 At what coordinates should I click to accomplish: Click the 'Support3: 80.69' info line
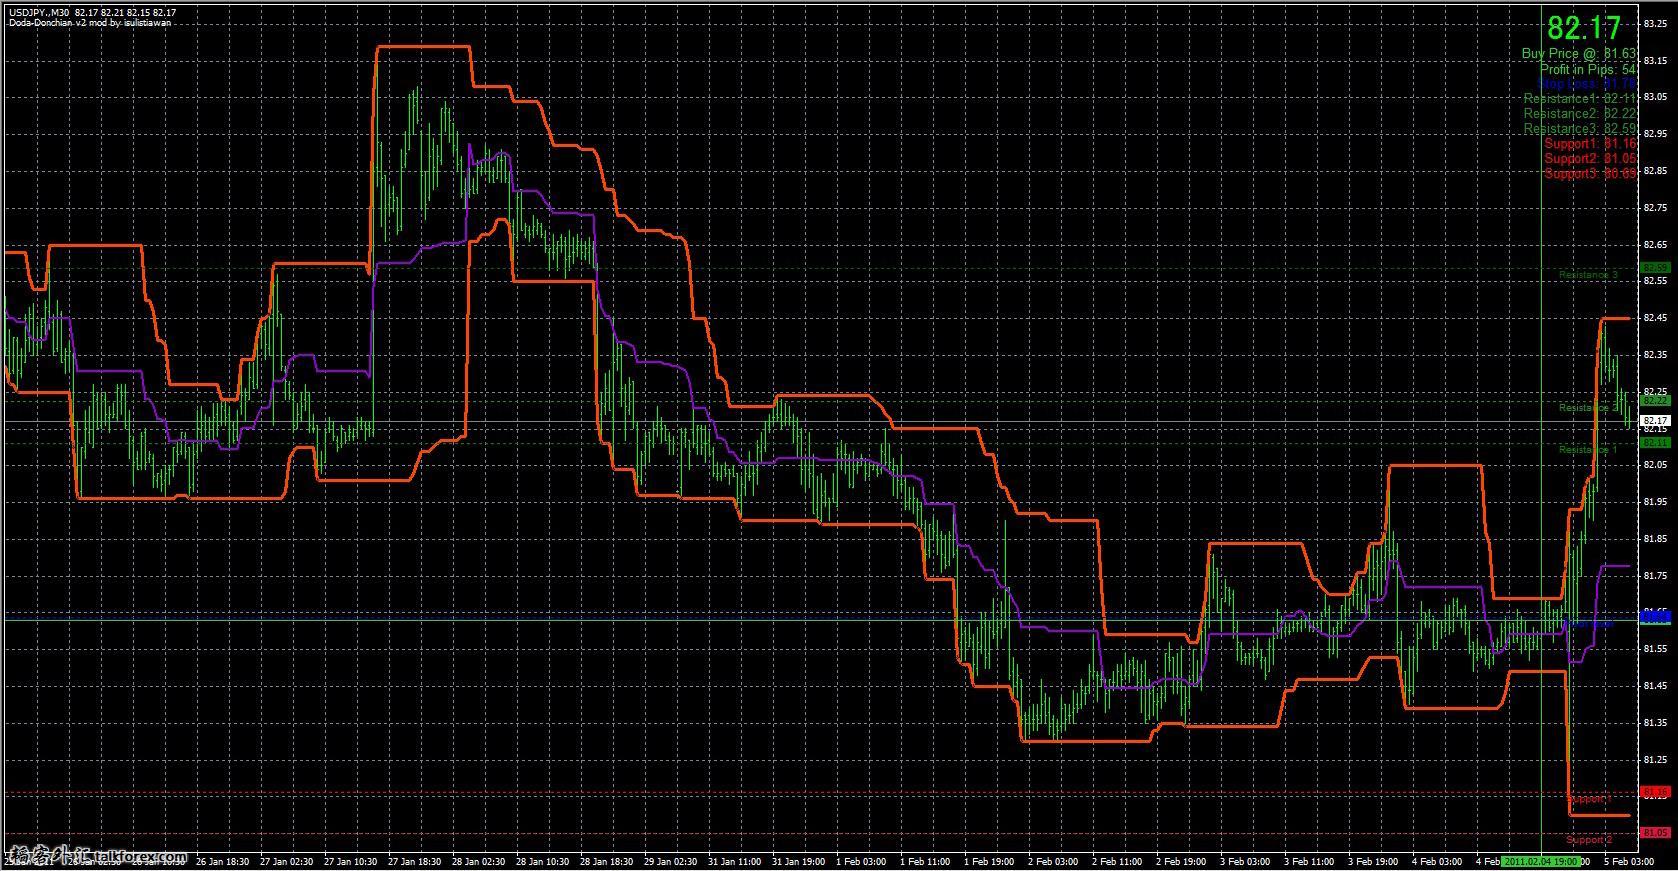point(1590,174)
